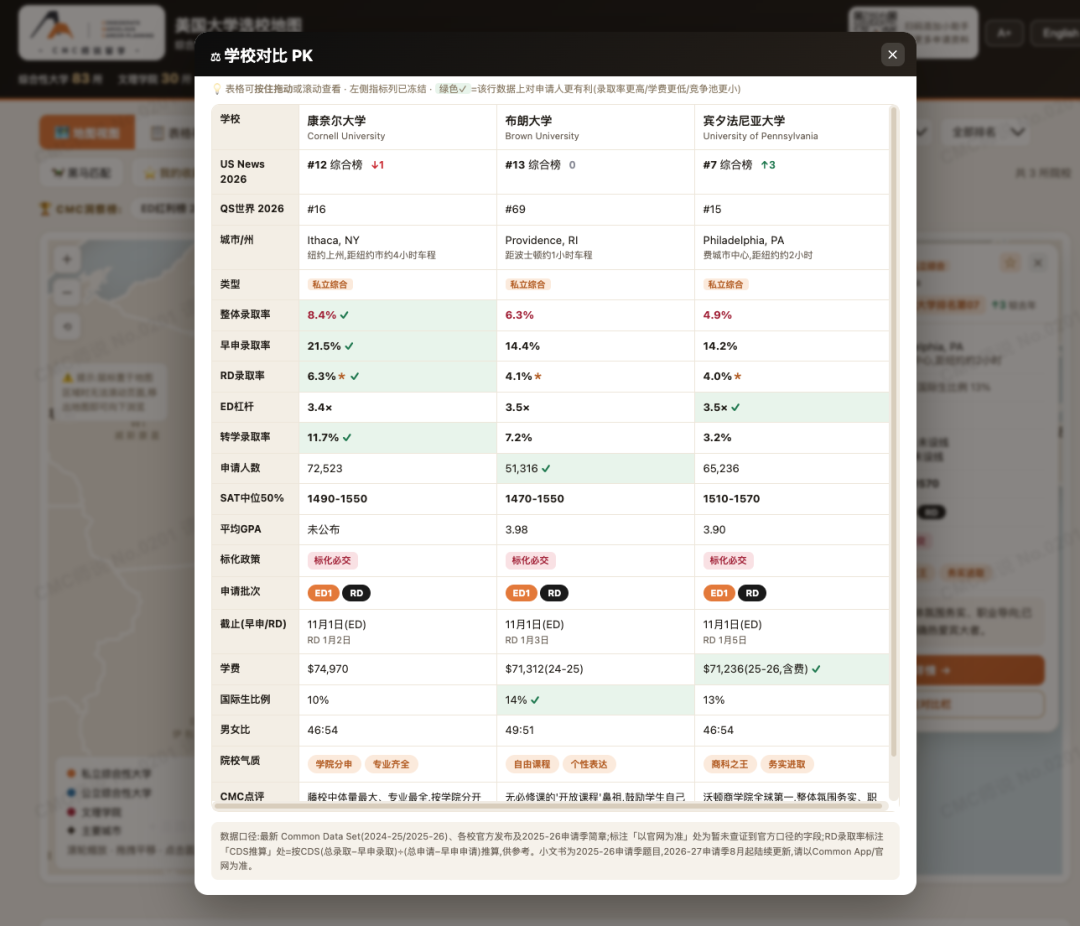The image size is (1080, 926).
Task: Click the 专业齐全 trait tag
Action: [391, 764]
